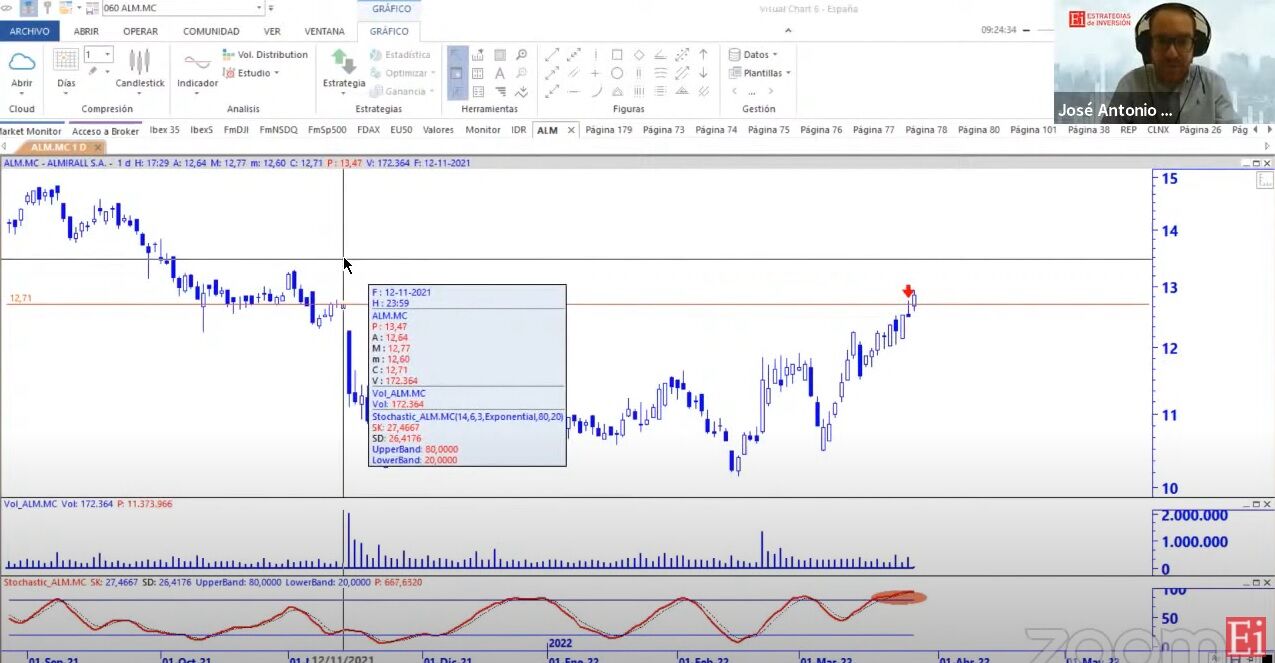Click the key icon in quick access toolbar
Image resolution: width=1275 pixels, height=663 pixels.
point(46,8)
